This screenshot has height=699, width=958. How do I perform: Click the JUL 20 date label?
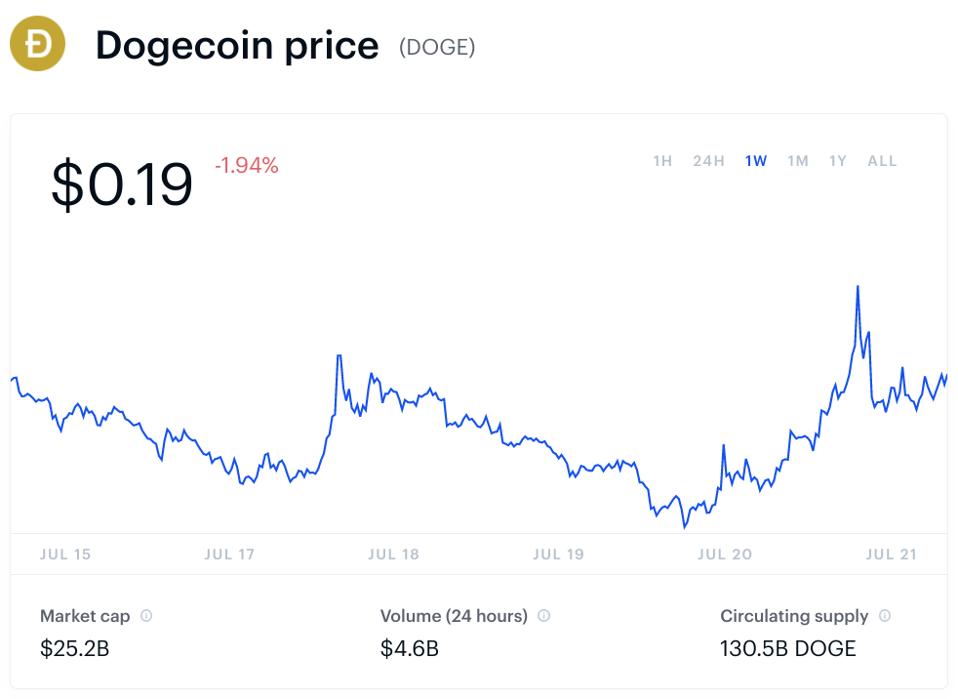[725, 554]
